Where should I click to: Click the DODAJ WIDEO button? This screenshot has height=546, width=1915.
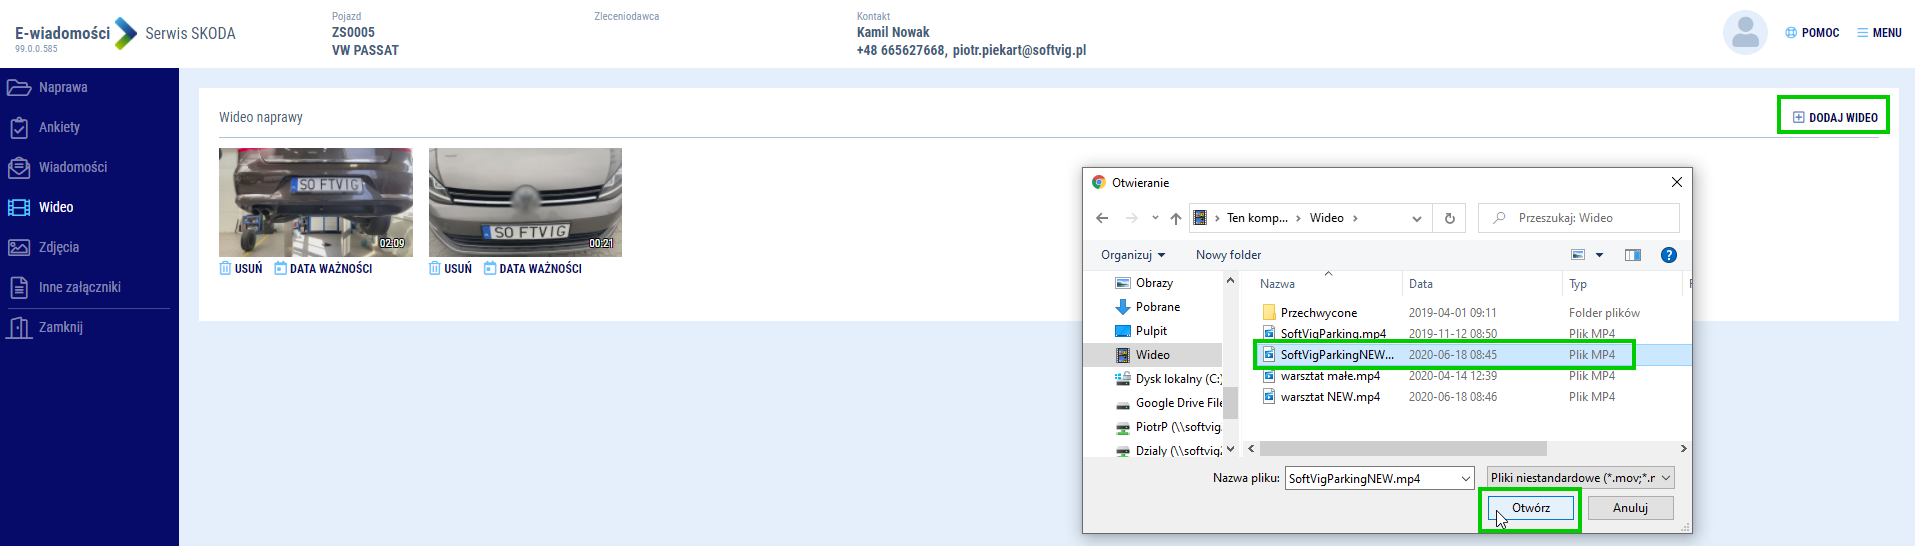click(x=1834, y=117)
